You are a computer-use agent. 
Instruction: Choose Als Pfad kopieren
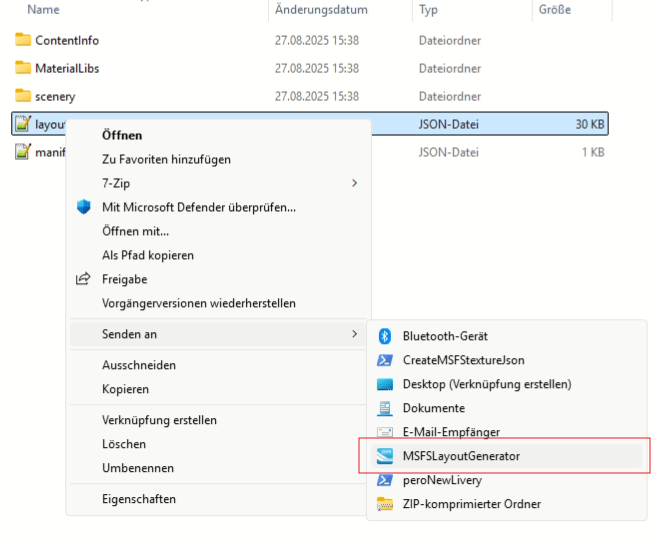[148, 255]
